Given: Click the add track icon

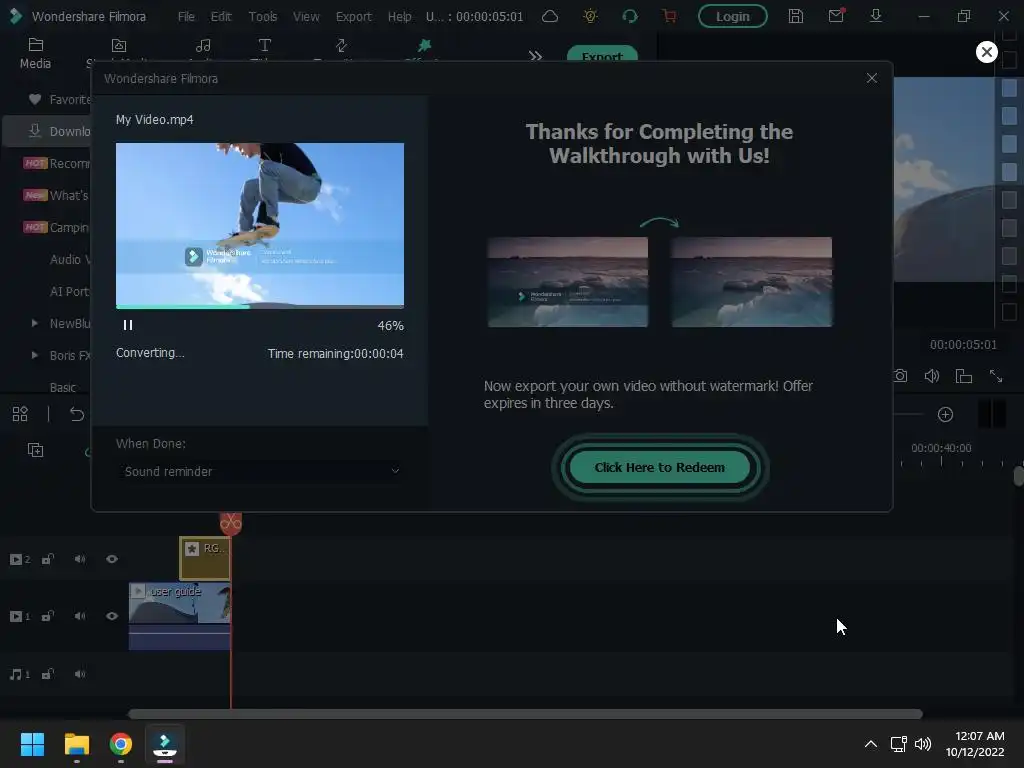Looking at the screenshot, I should 35,450.
